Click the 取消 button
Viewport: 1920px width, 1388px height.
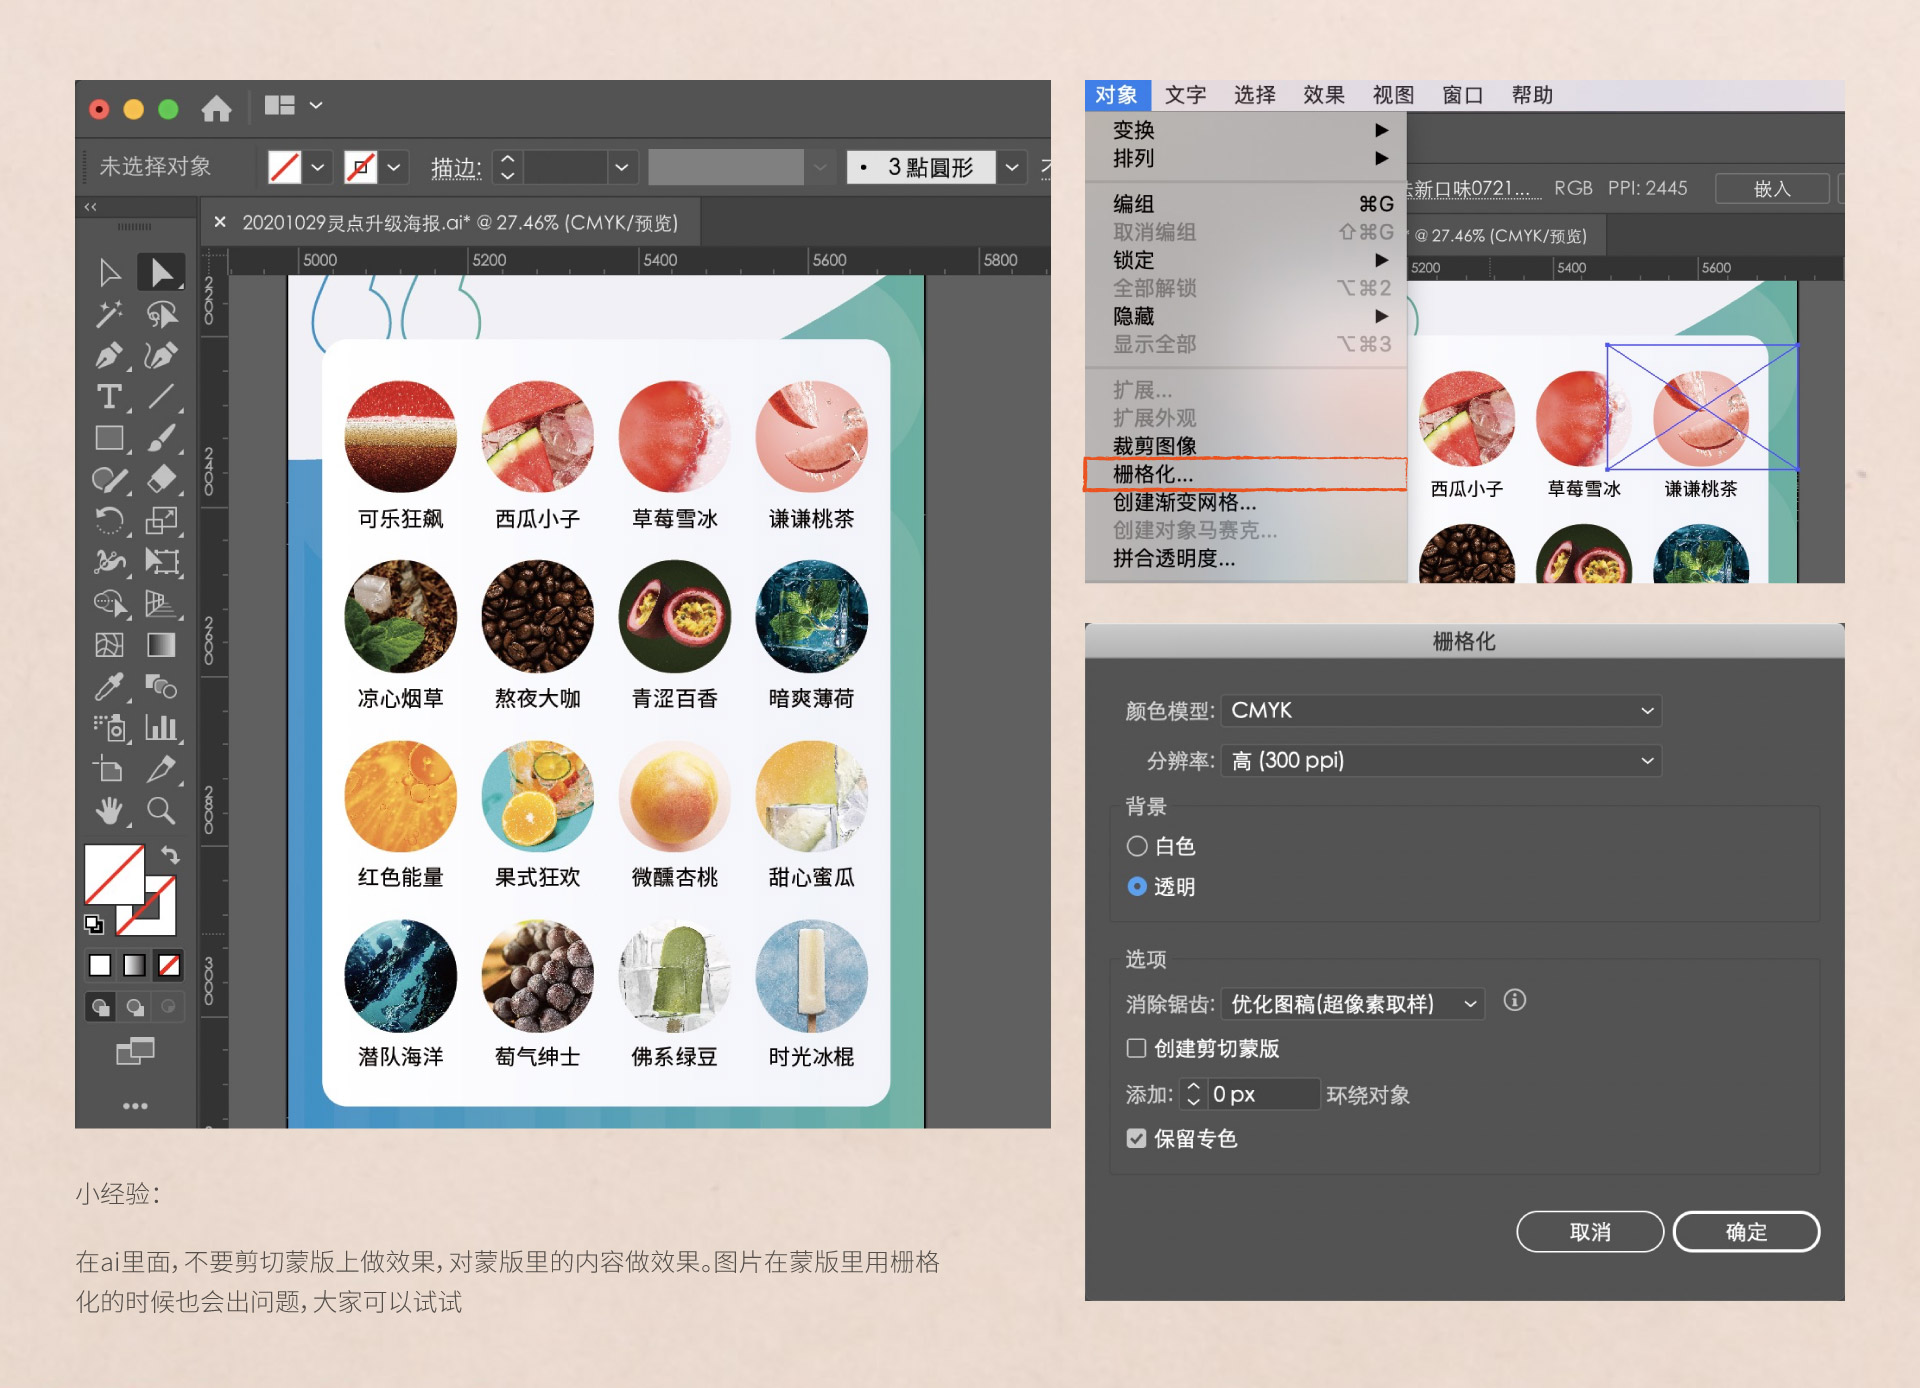[1590, 1232]
